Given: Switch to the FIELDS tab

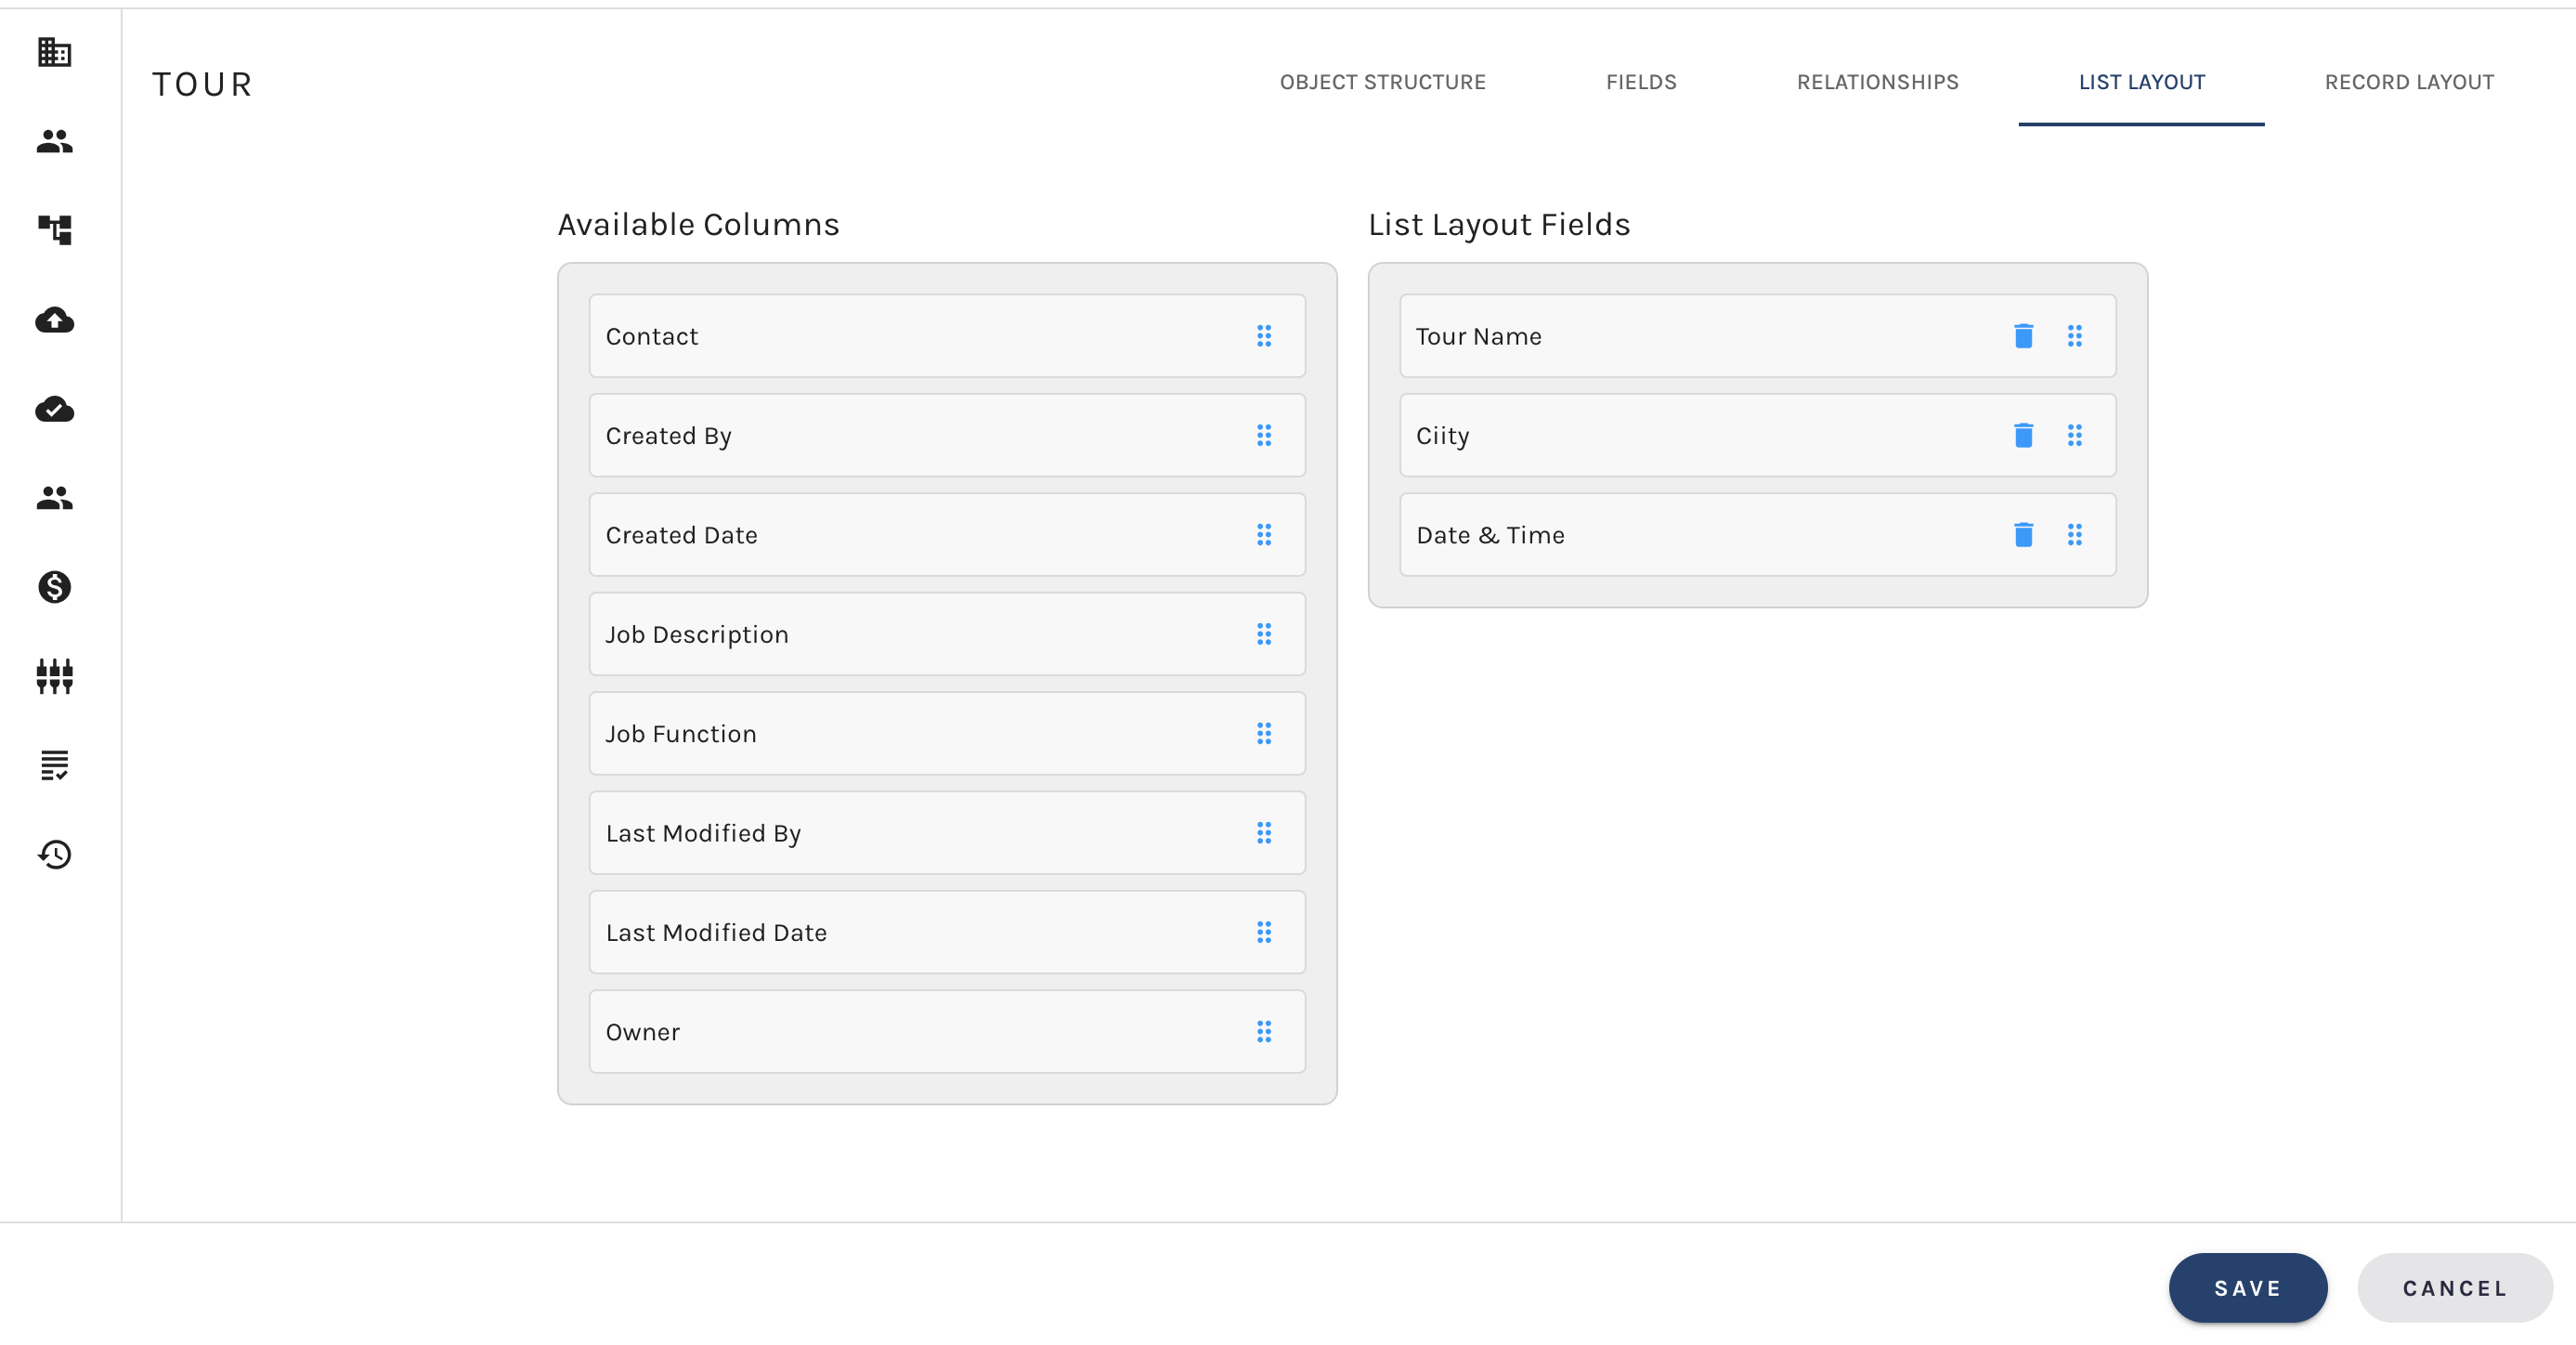Looking at the screenshot, I should click(x=1641, y=82).
